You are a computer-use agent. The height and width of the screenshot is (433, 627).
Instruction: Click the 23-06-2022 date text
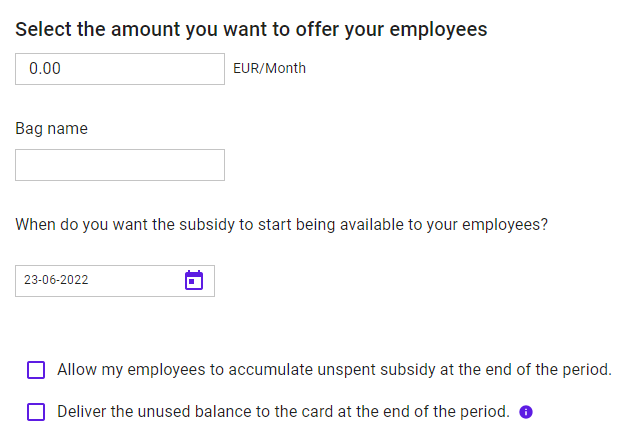56,280
